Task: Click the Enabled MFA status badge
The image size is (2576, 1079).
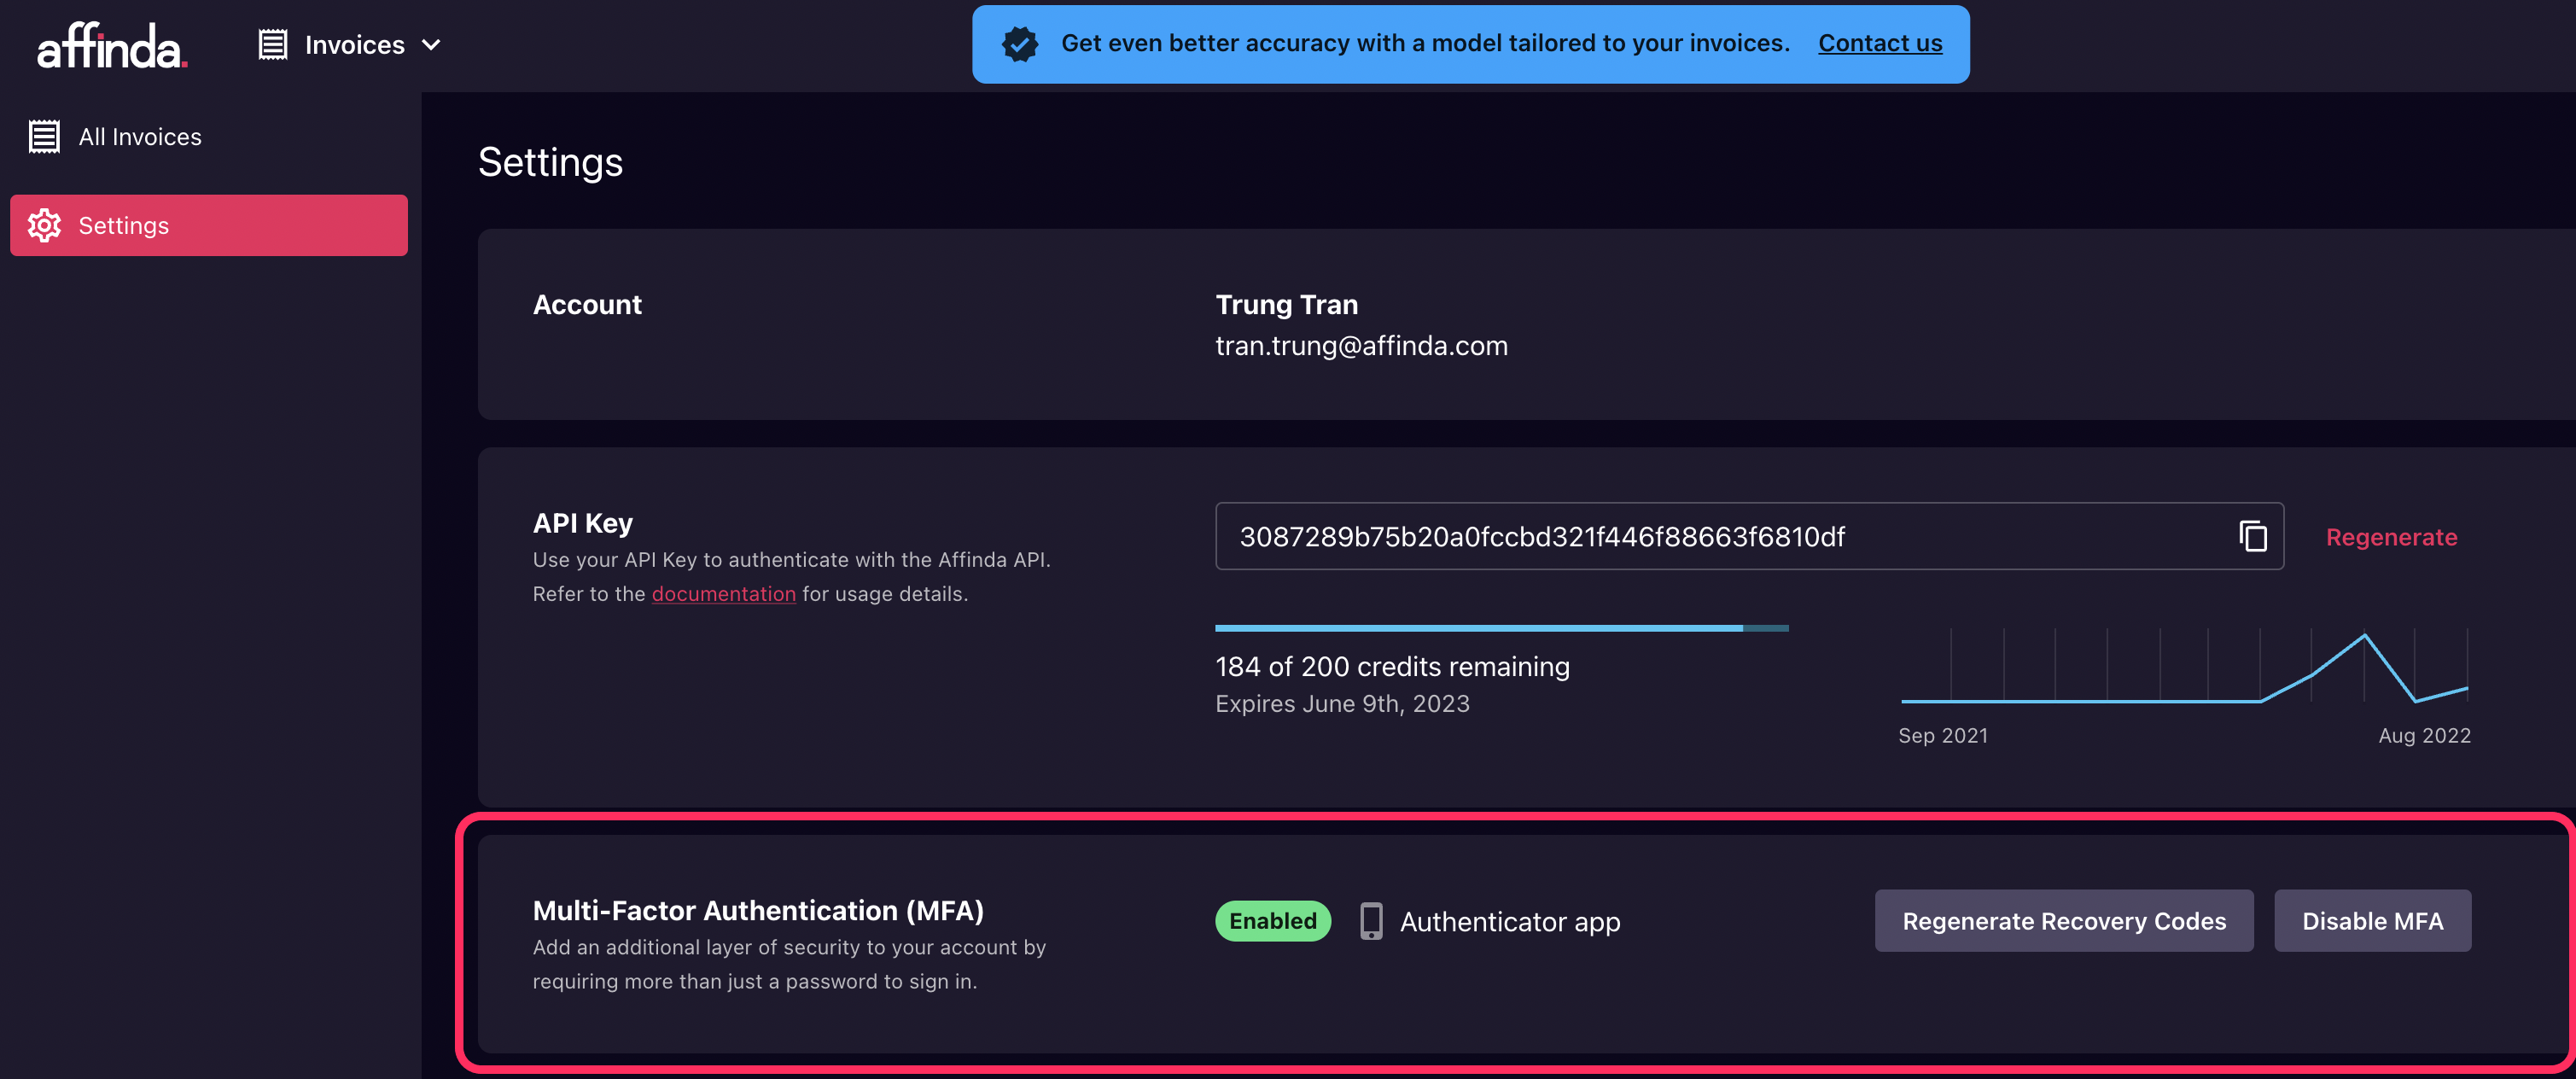Action: tap(1272, 921)
